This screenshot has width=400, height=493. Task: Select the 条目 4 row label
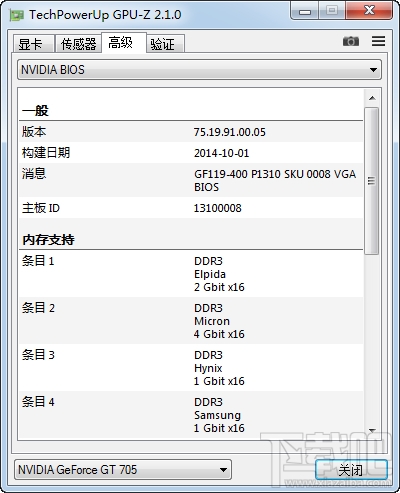pos(38,402)
